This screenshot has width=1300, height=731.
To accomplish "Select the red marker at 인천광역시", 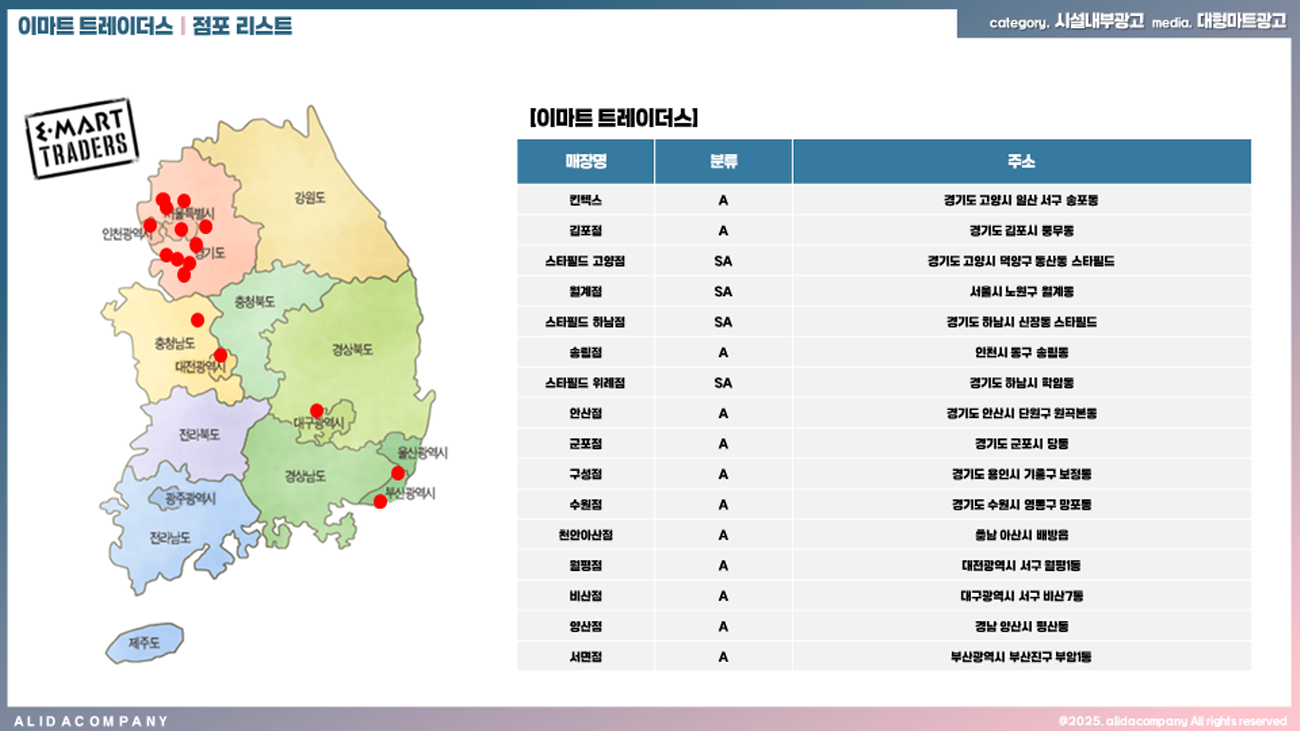I will tap(150, 225).
